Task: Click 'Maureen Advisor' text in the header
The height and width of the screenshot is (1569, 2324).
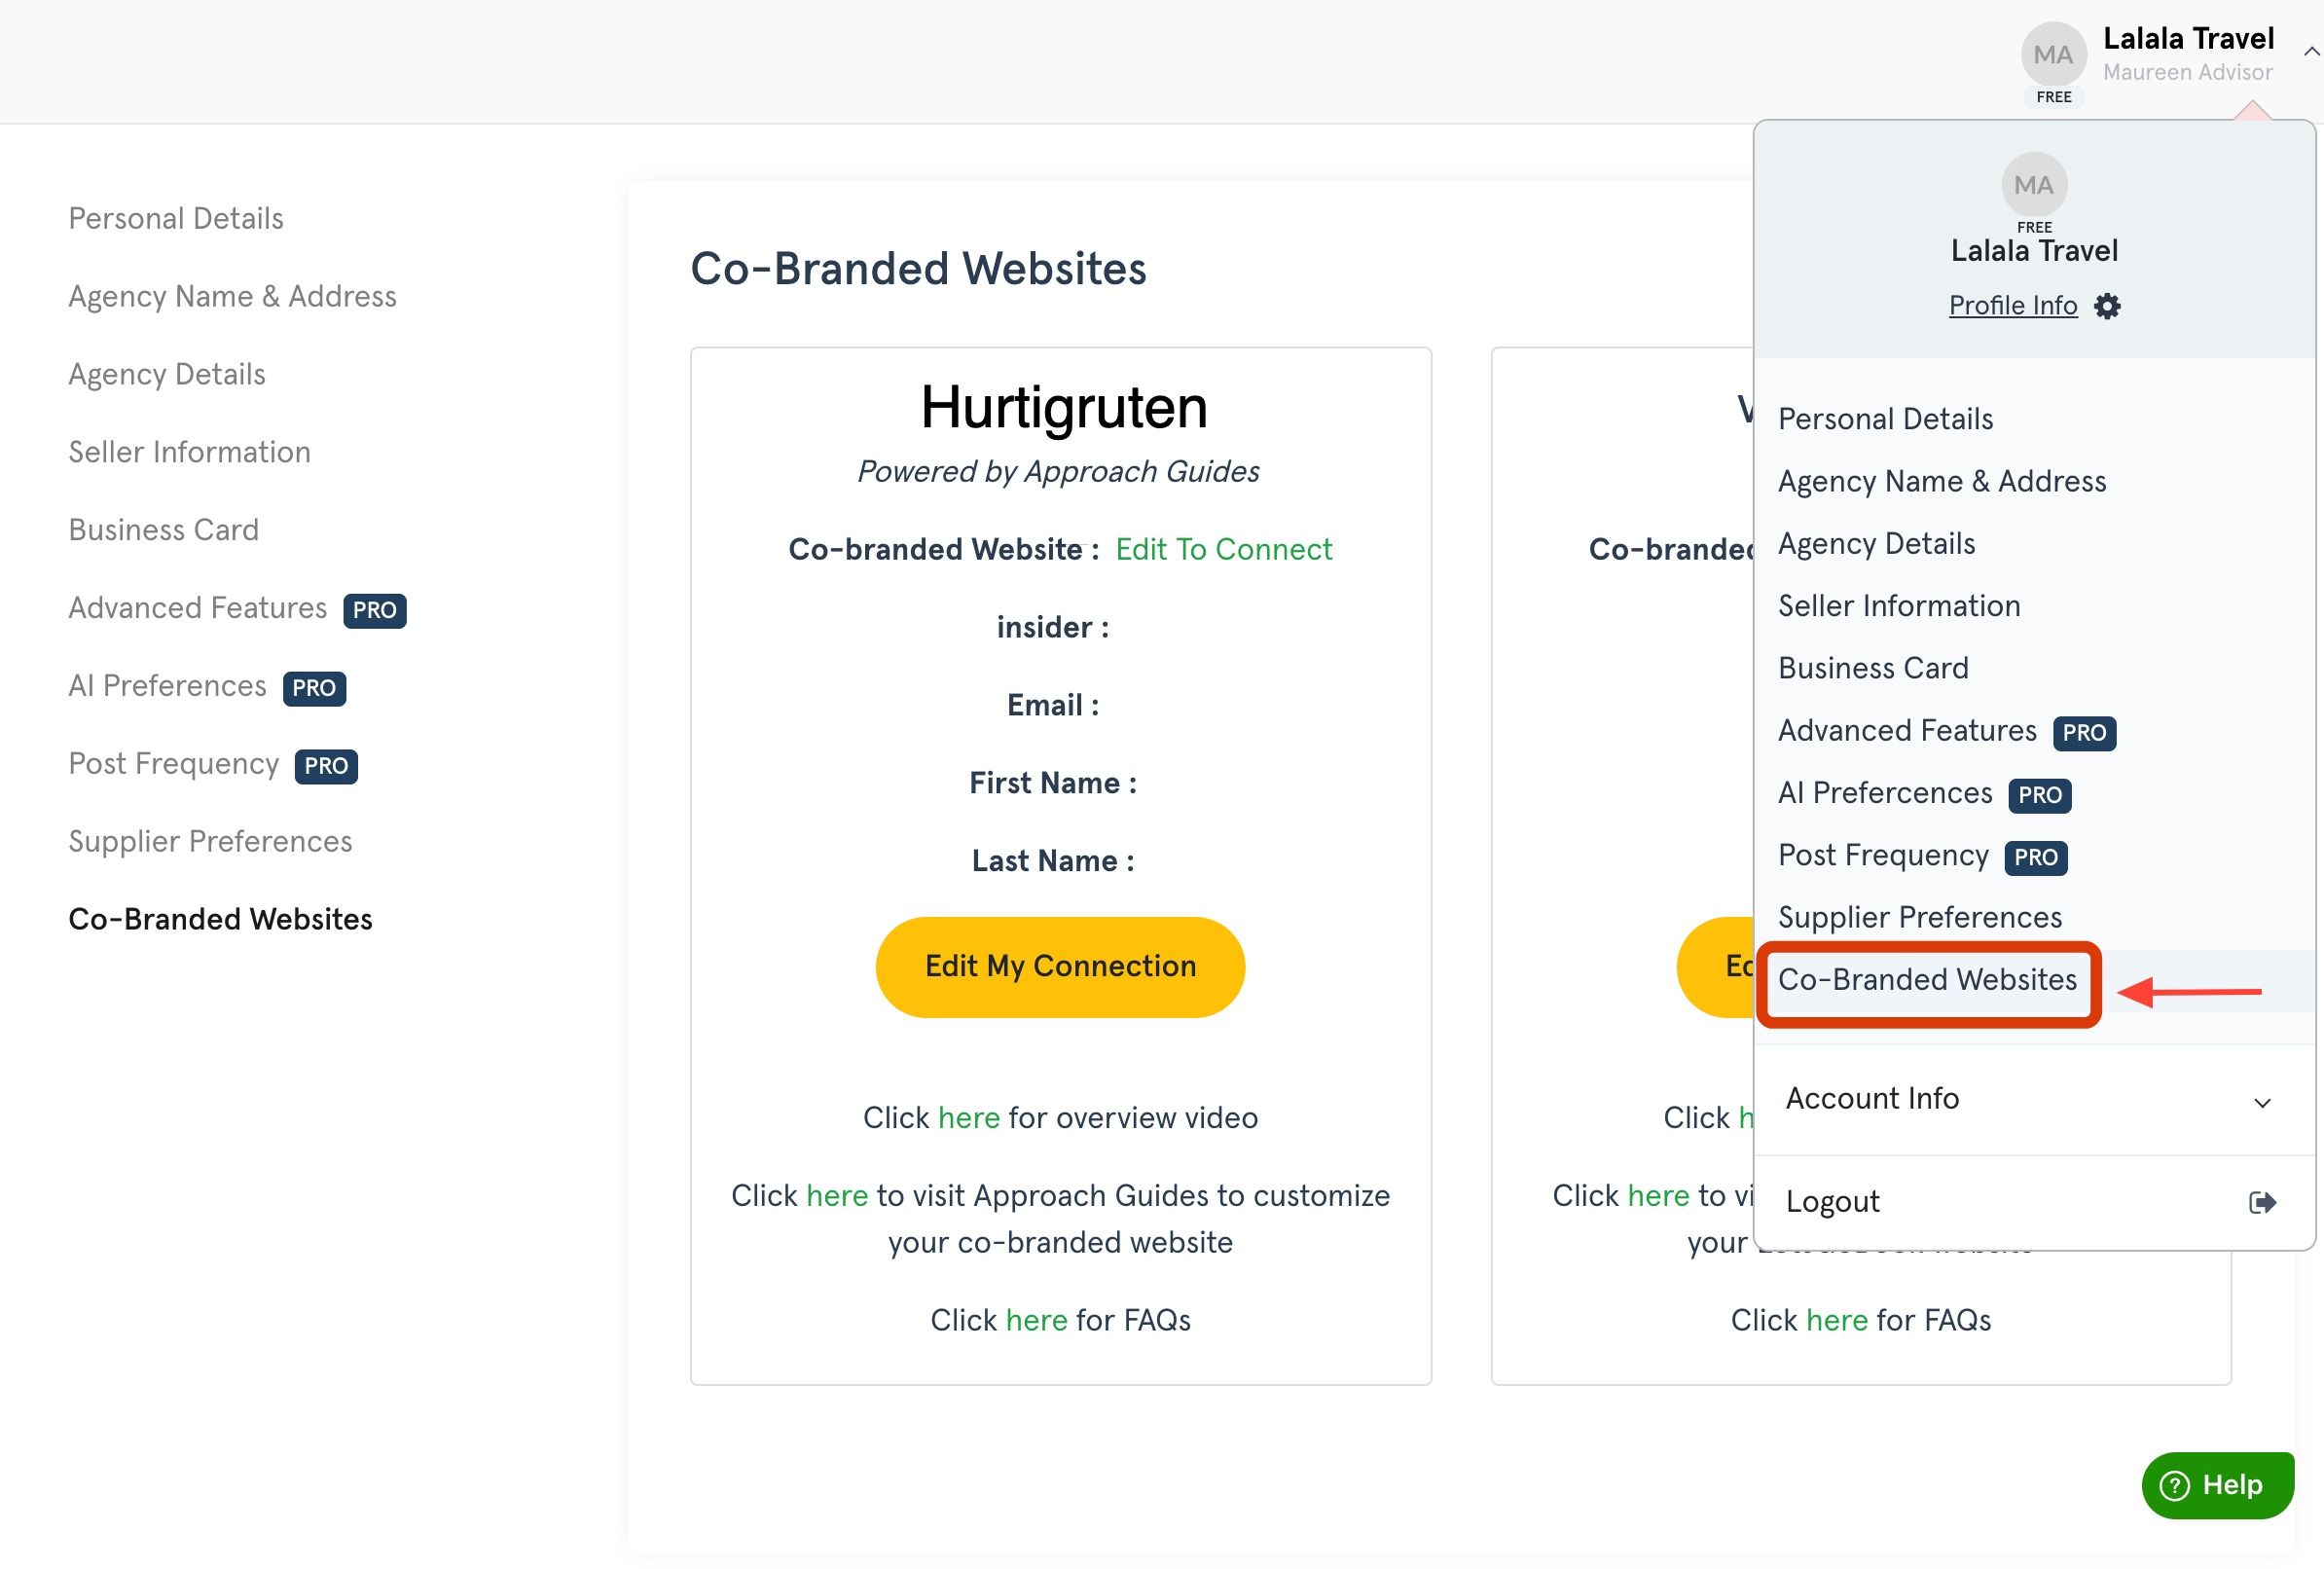Action: coord(2187,72)
